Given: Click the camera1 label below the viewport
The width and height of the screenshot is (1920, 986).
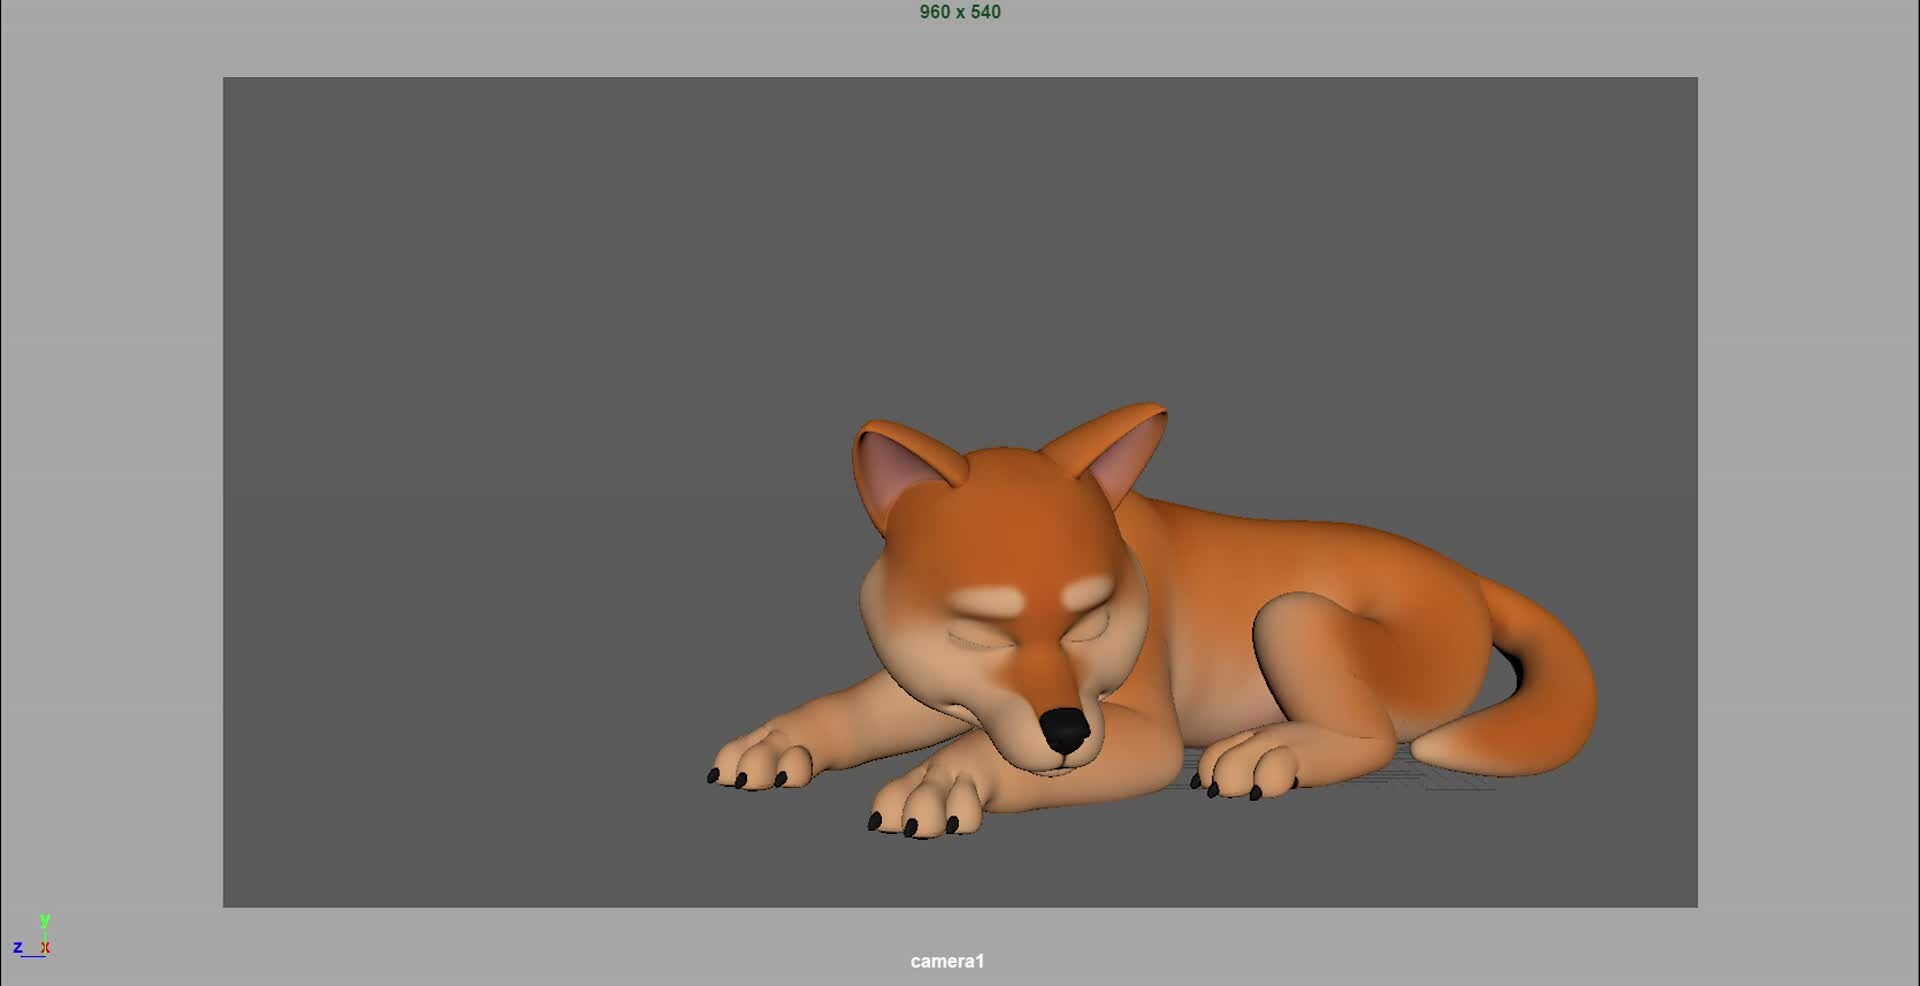Looking at the screenshot, I should 946,961.
